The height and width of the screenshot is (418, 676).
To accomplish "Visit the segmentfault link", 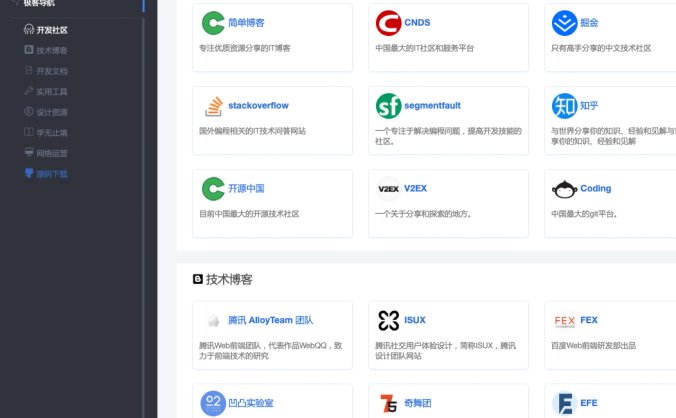I will coord(432,106).
